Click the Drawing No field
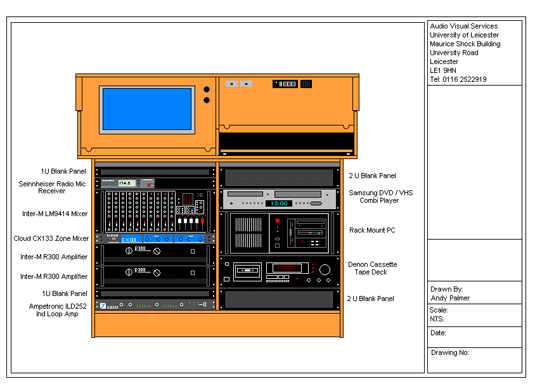The image size is (535, 386). (x=475, y=360)
